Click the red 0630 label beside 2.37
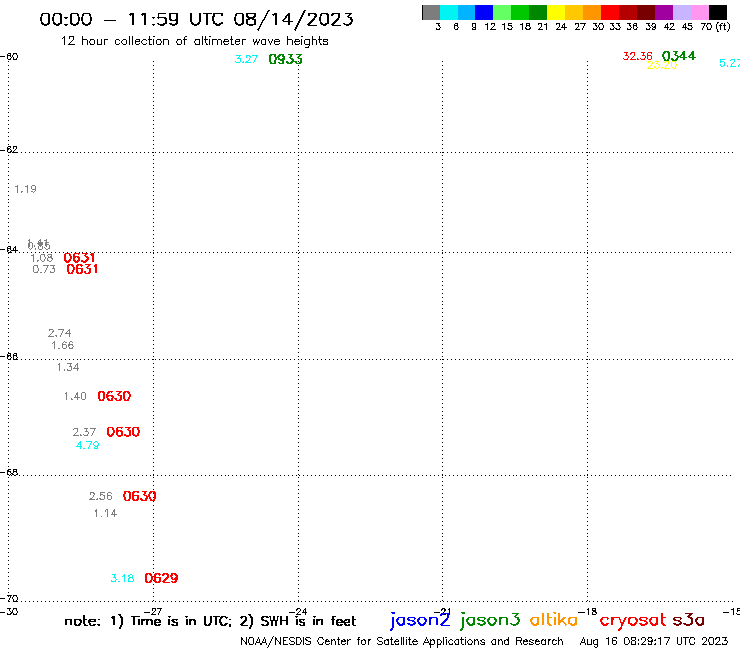This screenshot has height=650, width=740. click(123, 432)
